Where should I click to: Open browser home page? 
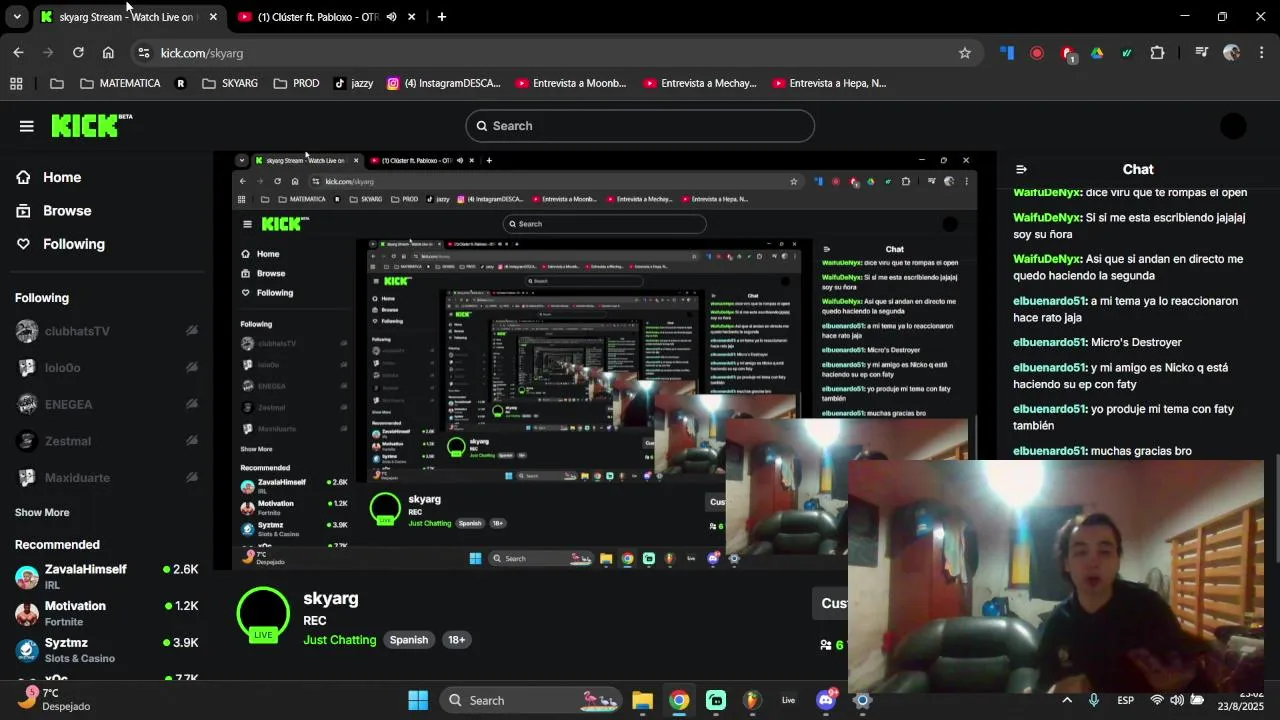[108, 53]
